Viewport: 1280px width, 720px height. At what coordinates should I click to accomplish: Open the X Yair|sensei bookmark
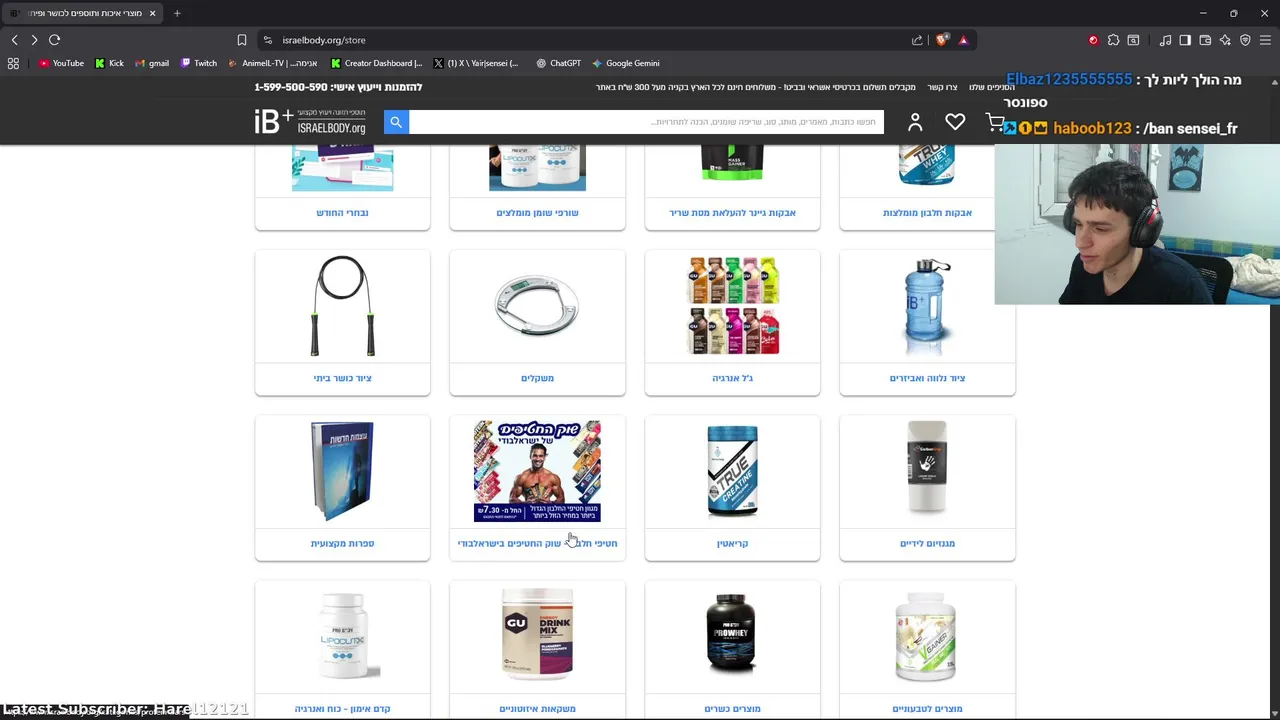point(476,63)
